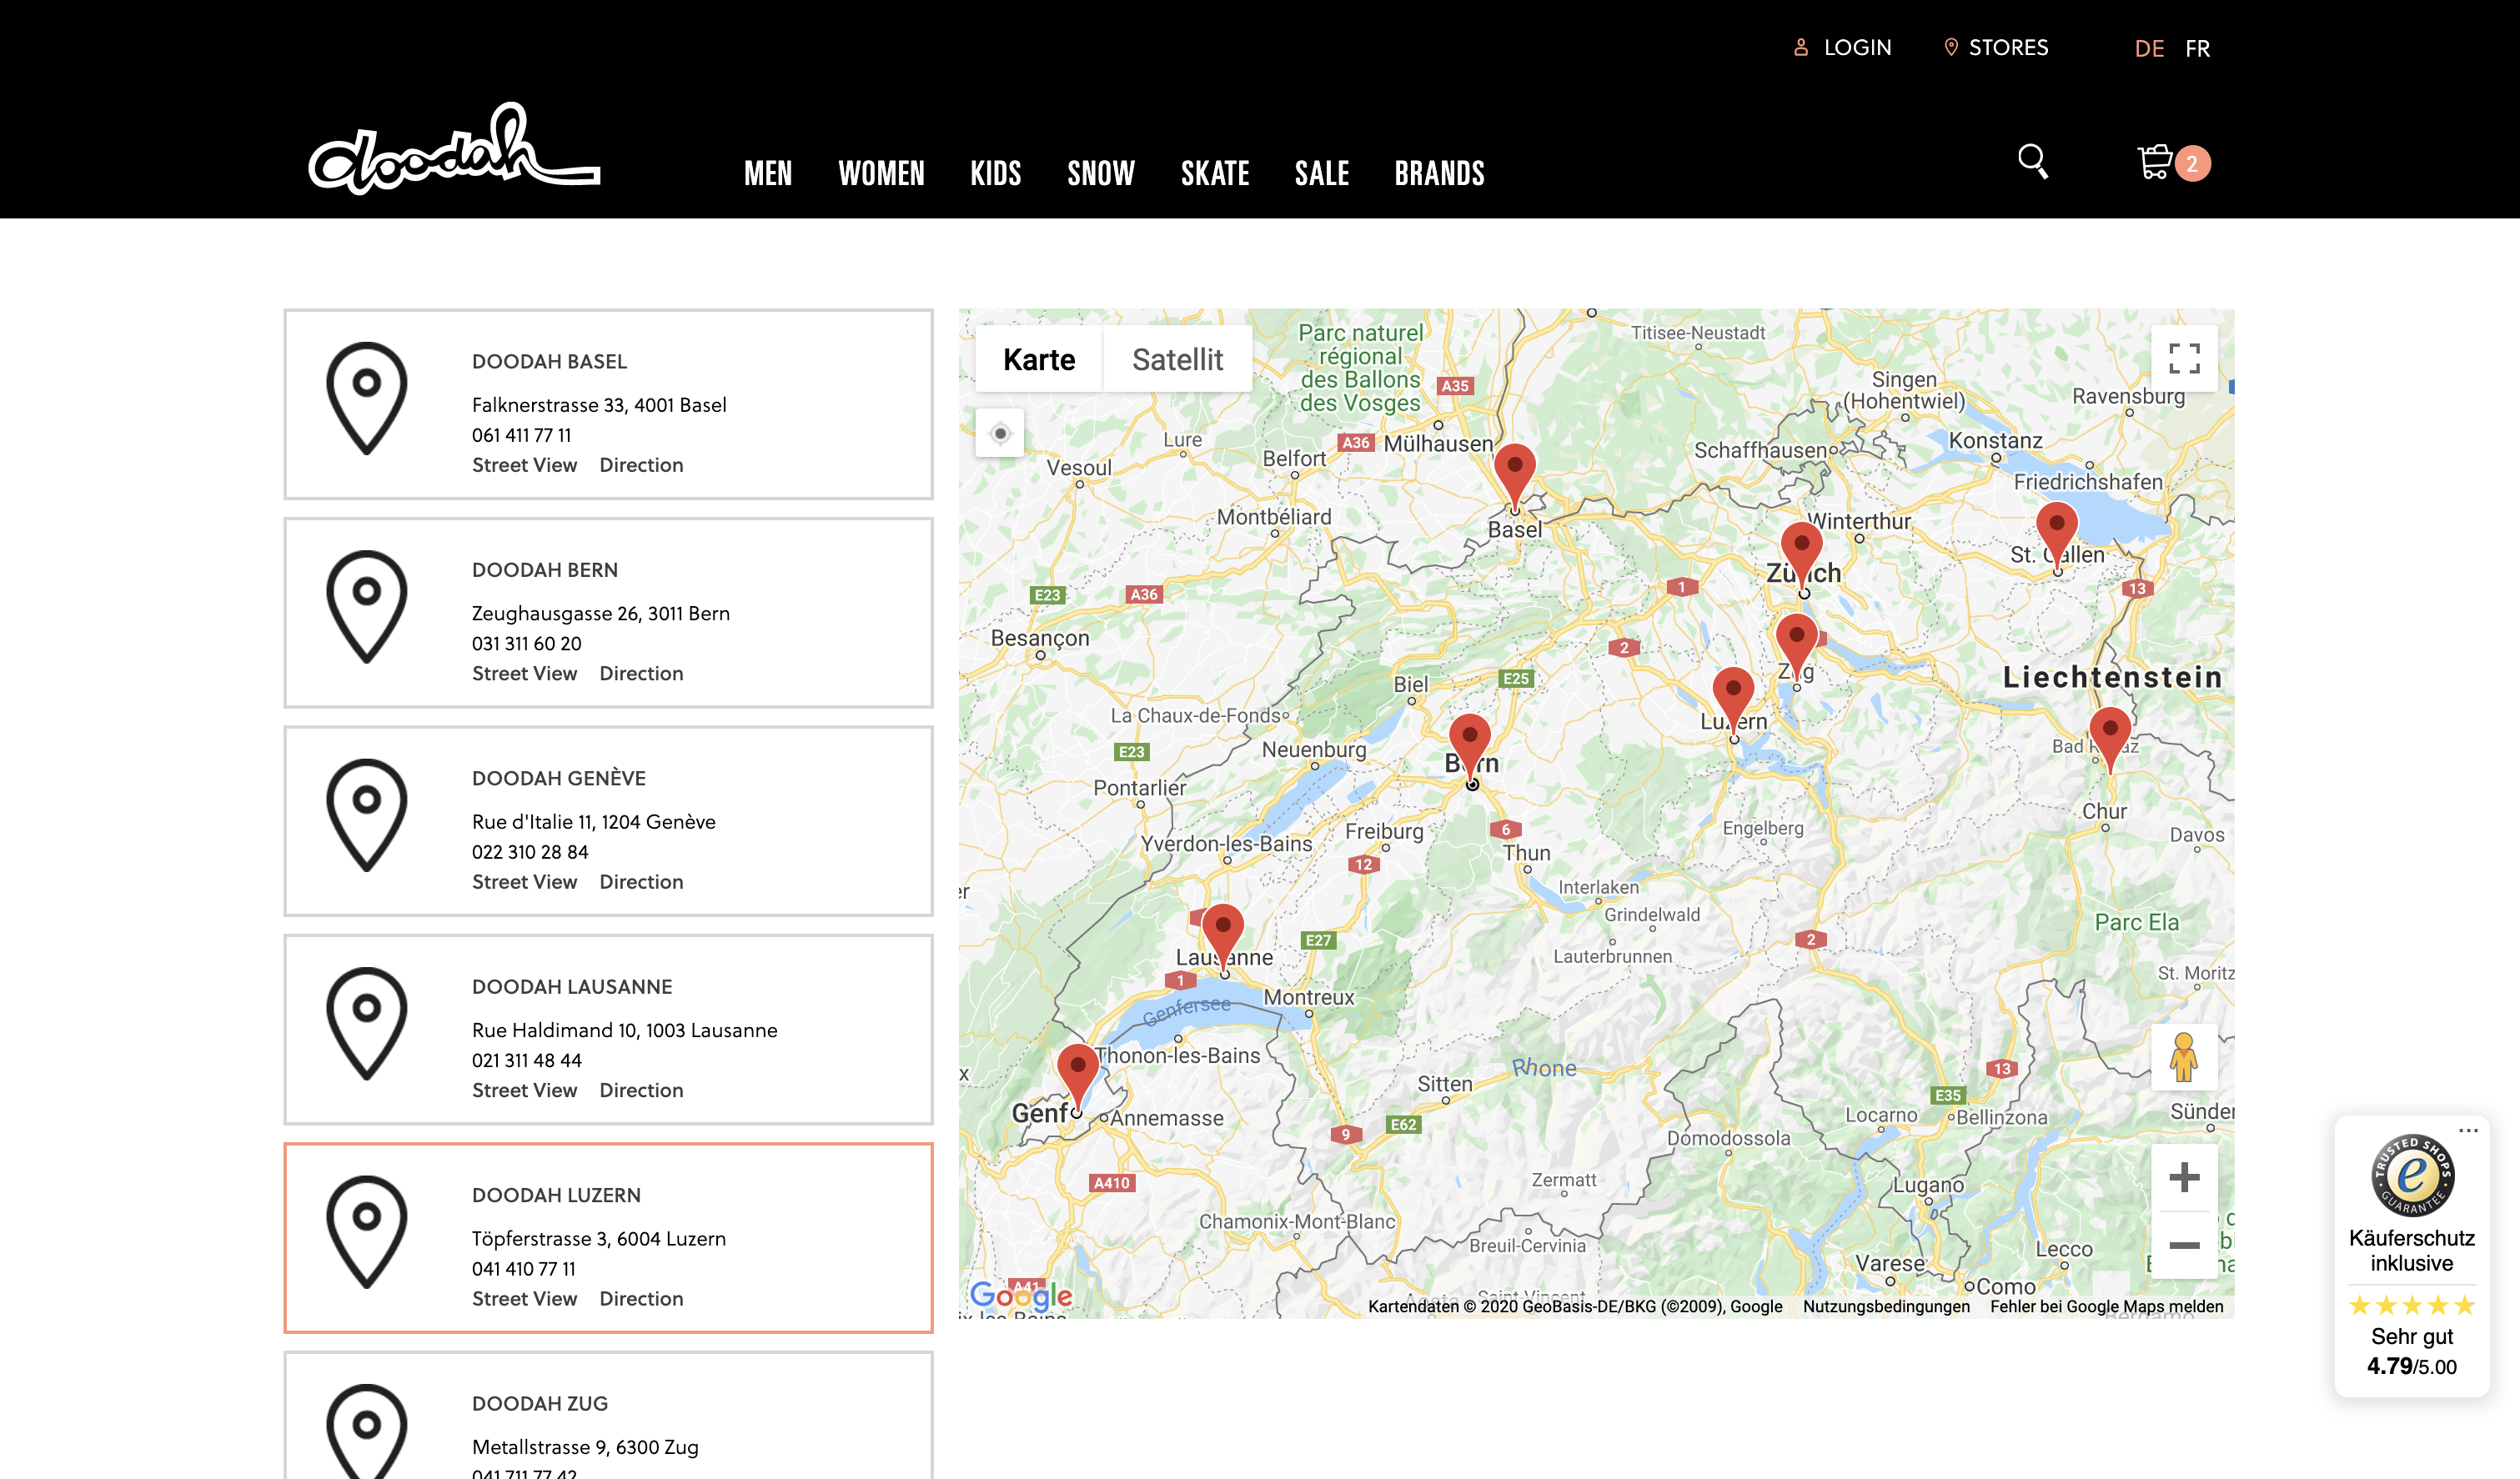Open Street View for Doodah Bern
Image resolution: width=2520 pixels, height=1479 pixels.
click(x=524, y=673)
